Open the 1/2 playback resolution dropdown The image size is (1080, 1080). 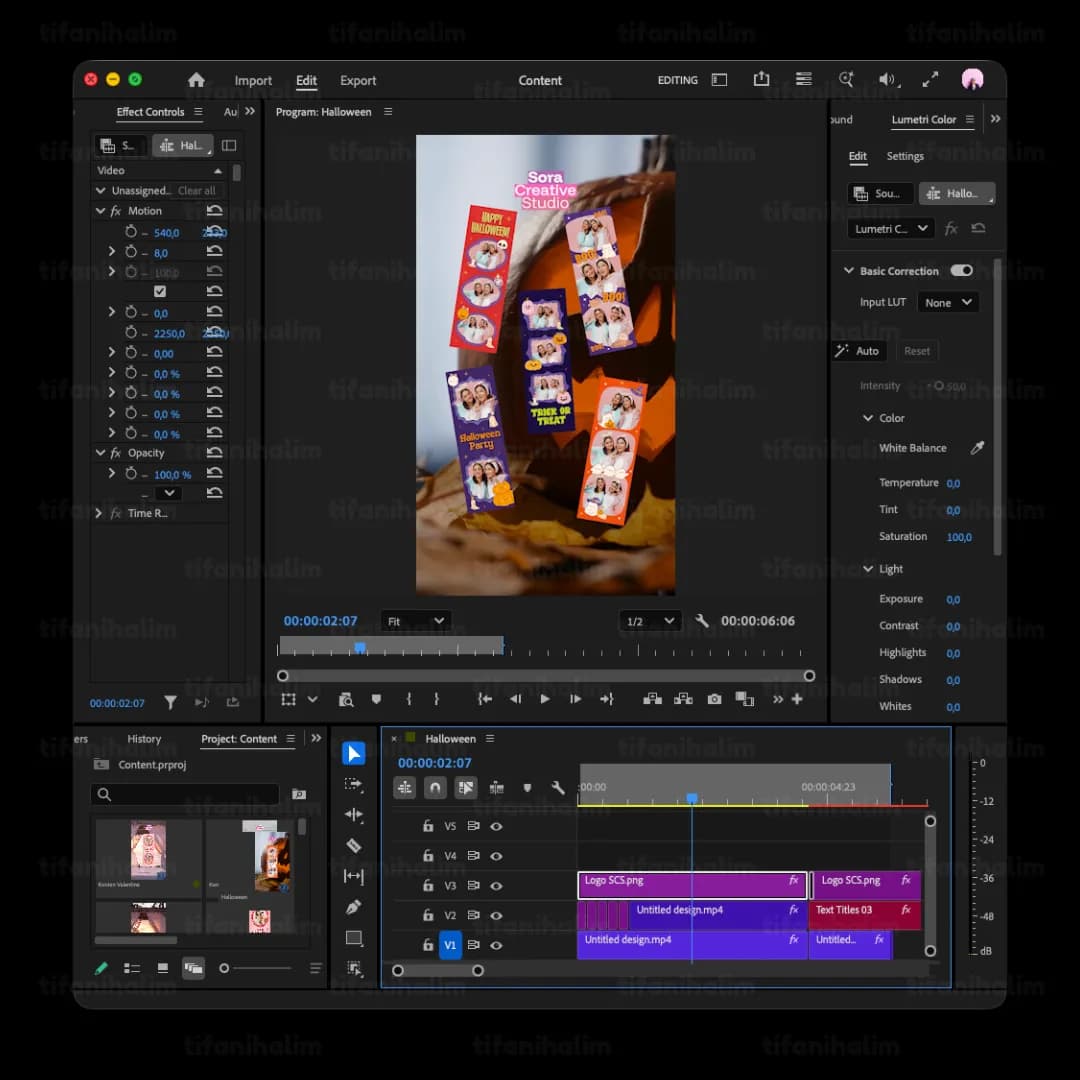pos(650,621)
